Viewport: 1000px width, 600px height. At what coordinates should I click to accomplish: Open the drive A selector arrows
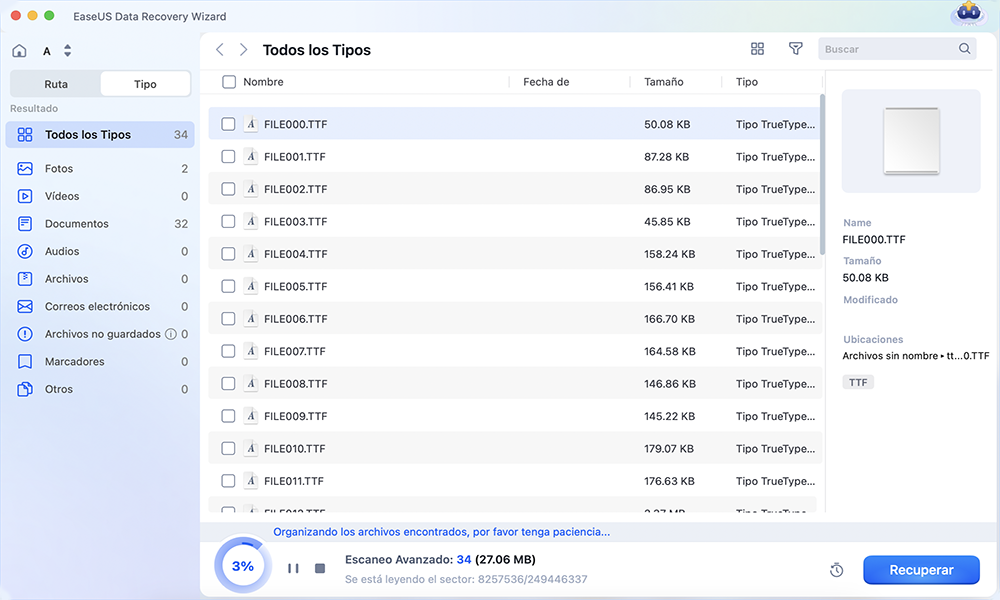68,51
